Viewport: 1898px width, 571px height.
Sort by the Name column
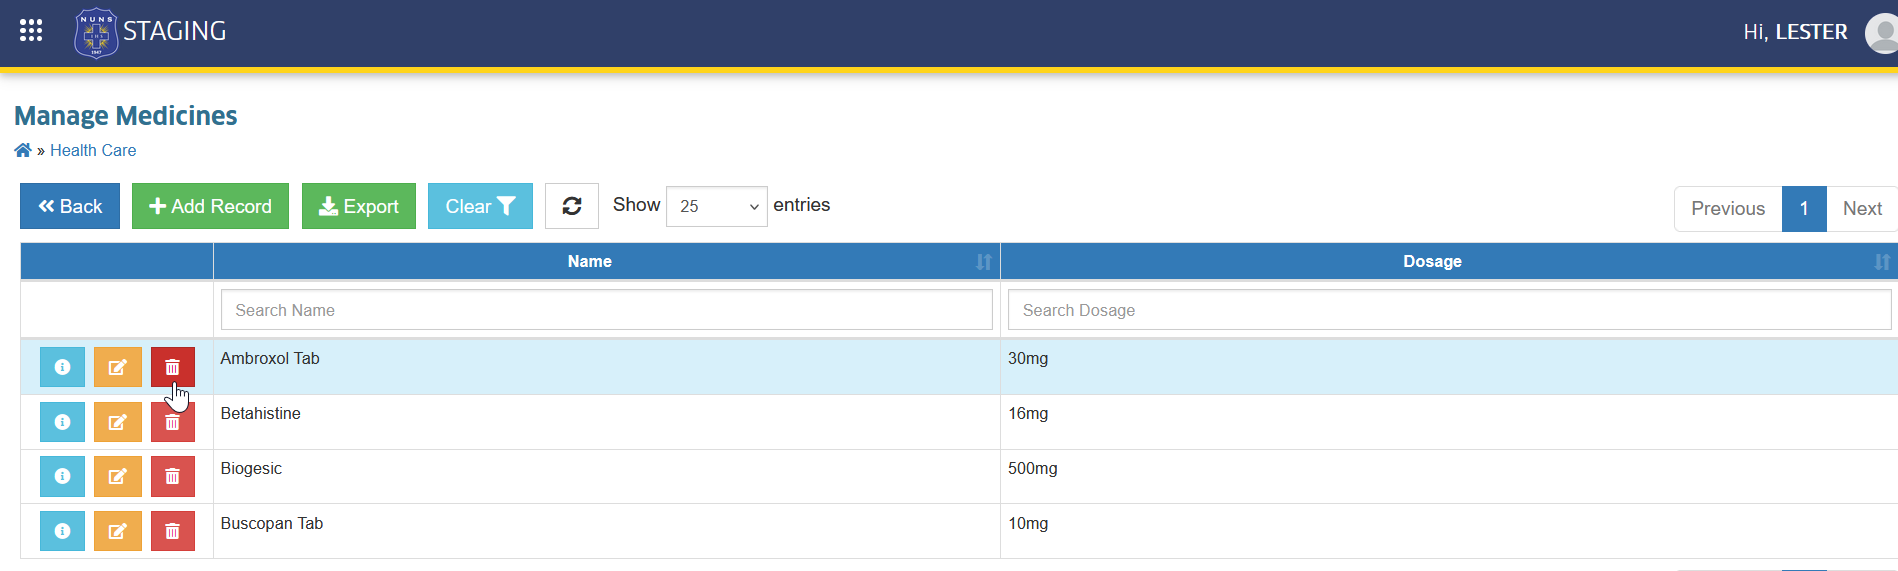click(x=606, y=261)
